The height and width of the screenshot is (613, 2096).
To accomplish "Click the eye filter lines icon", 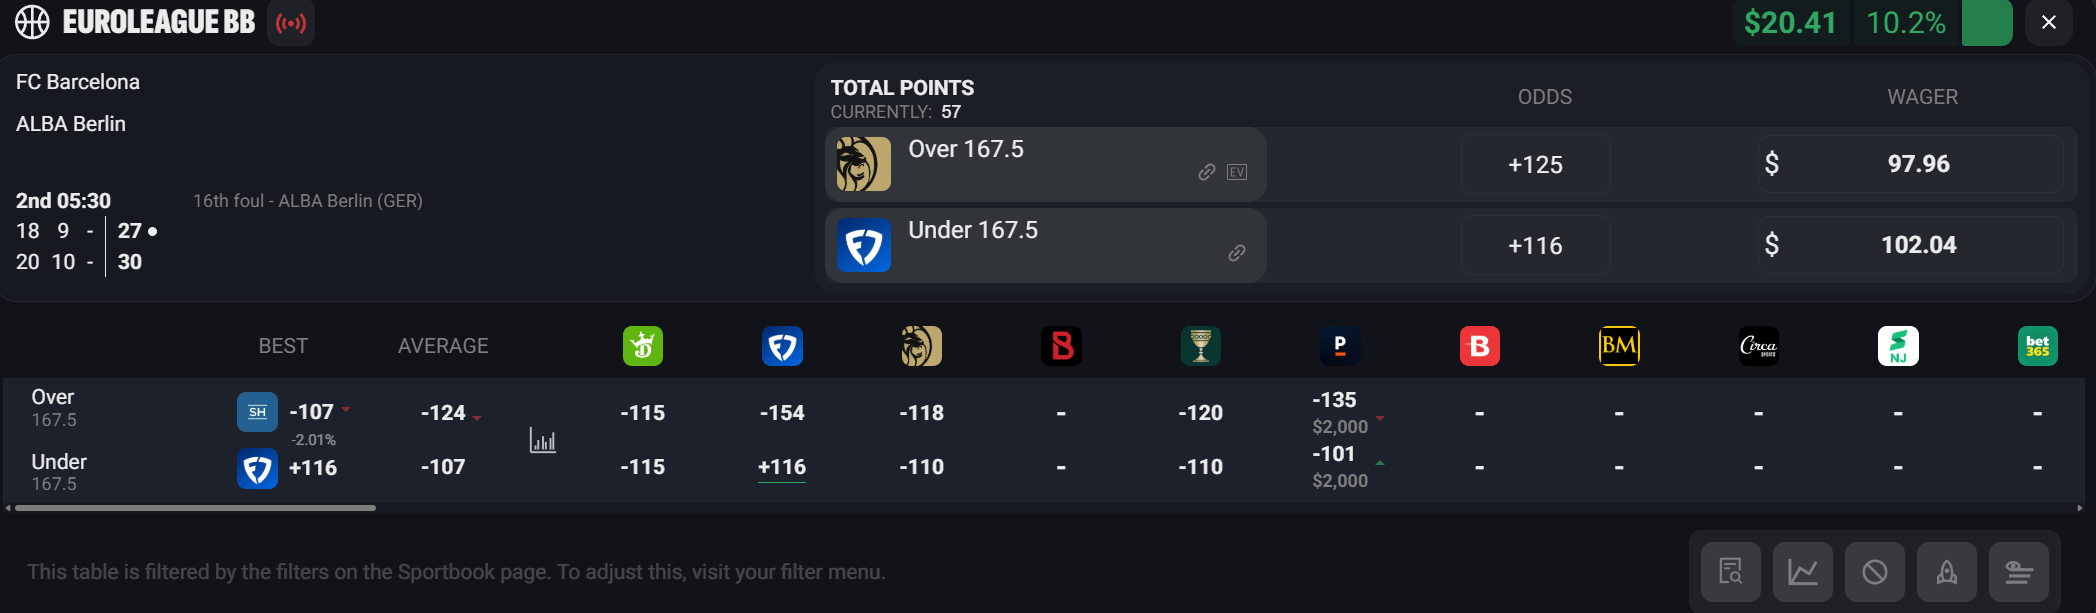I will 2018,572.
